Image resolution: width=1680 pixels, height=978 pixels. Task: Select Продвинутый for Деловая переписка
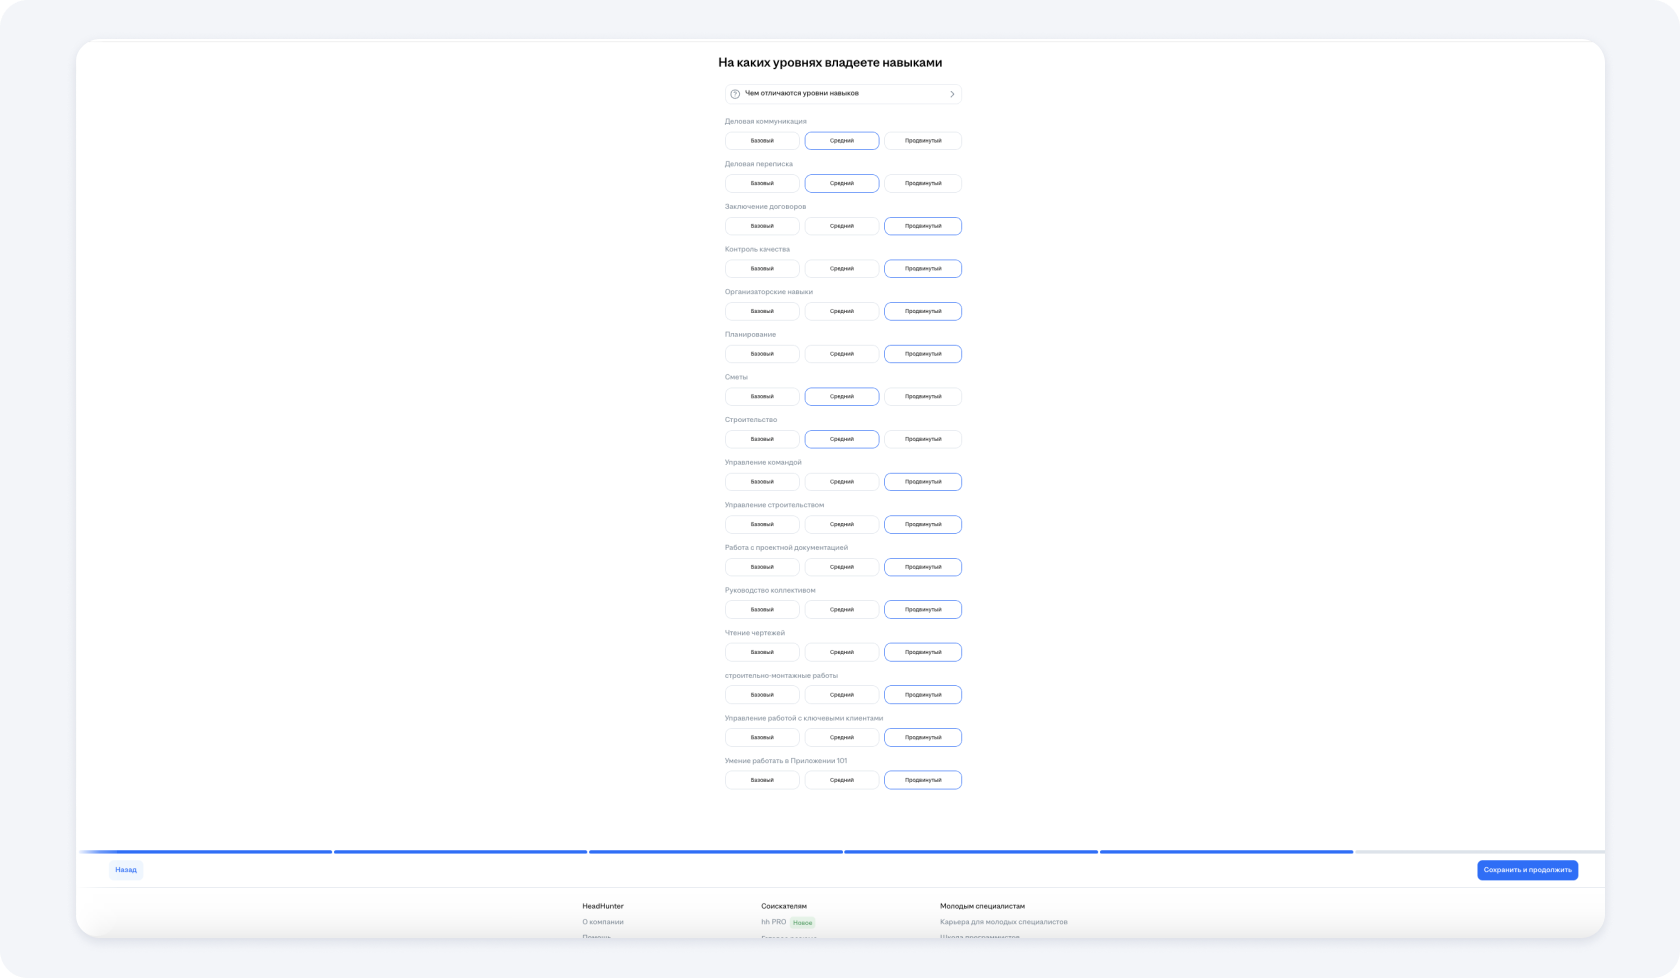(922, 184)
